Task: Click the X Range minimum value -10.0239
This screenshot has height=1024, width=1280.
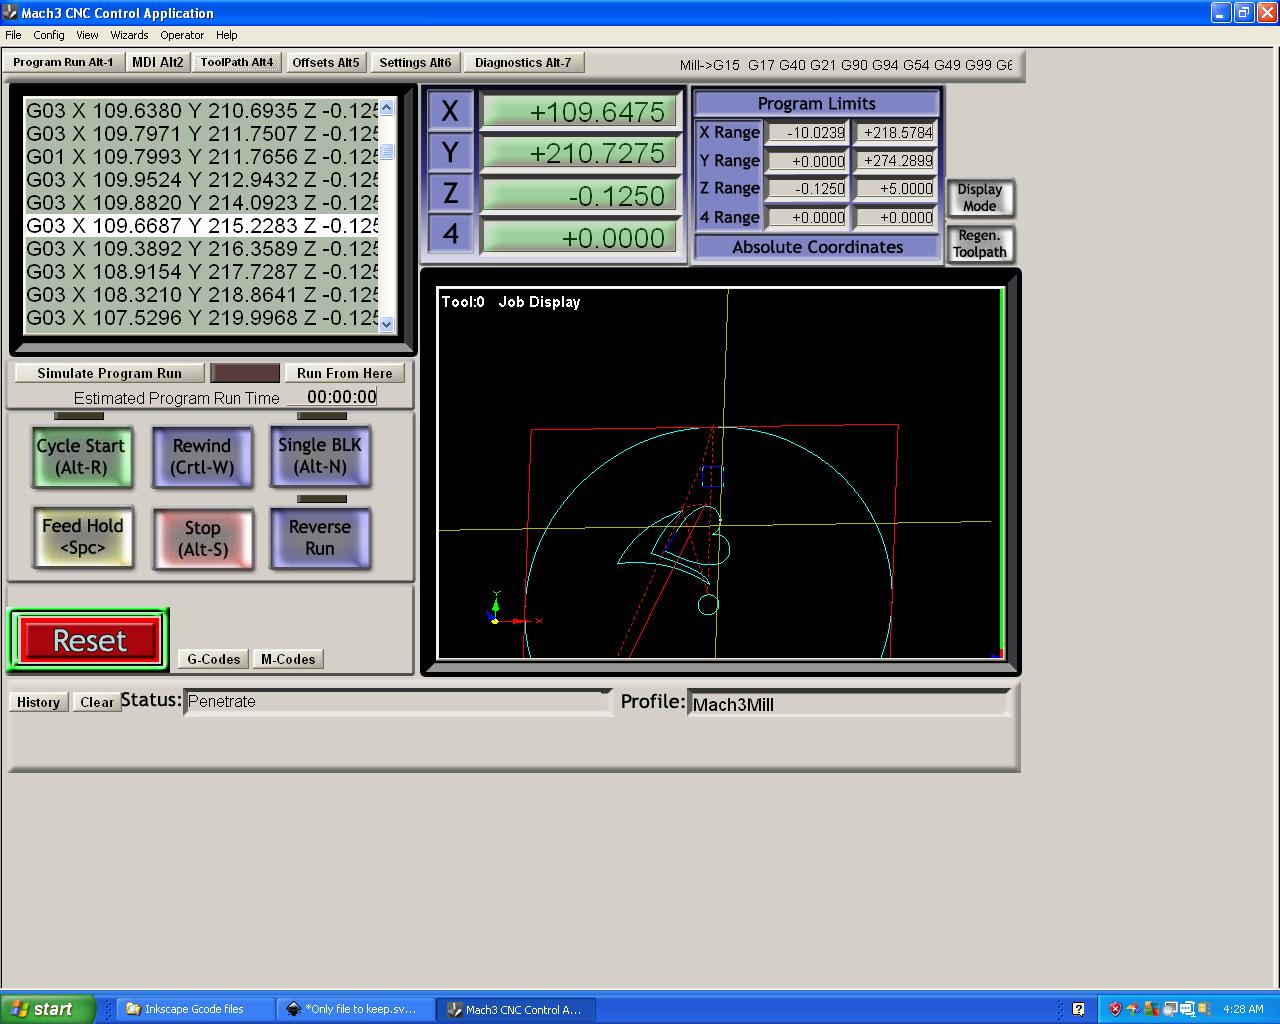Action: tap(807, 132)
